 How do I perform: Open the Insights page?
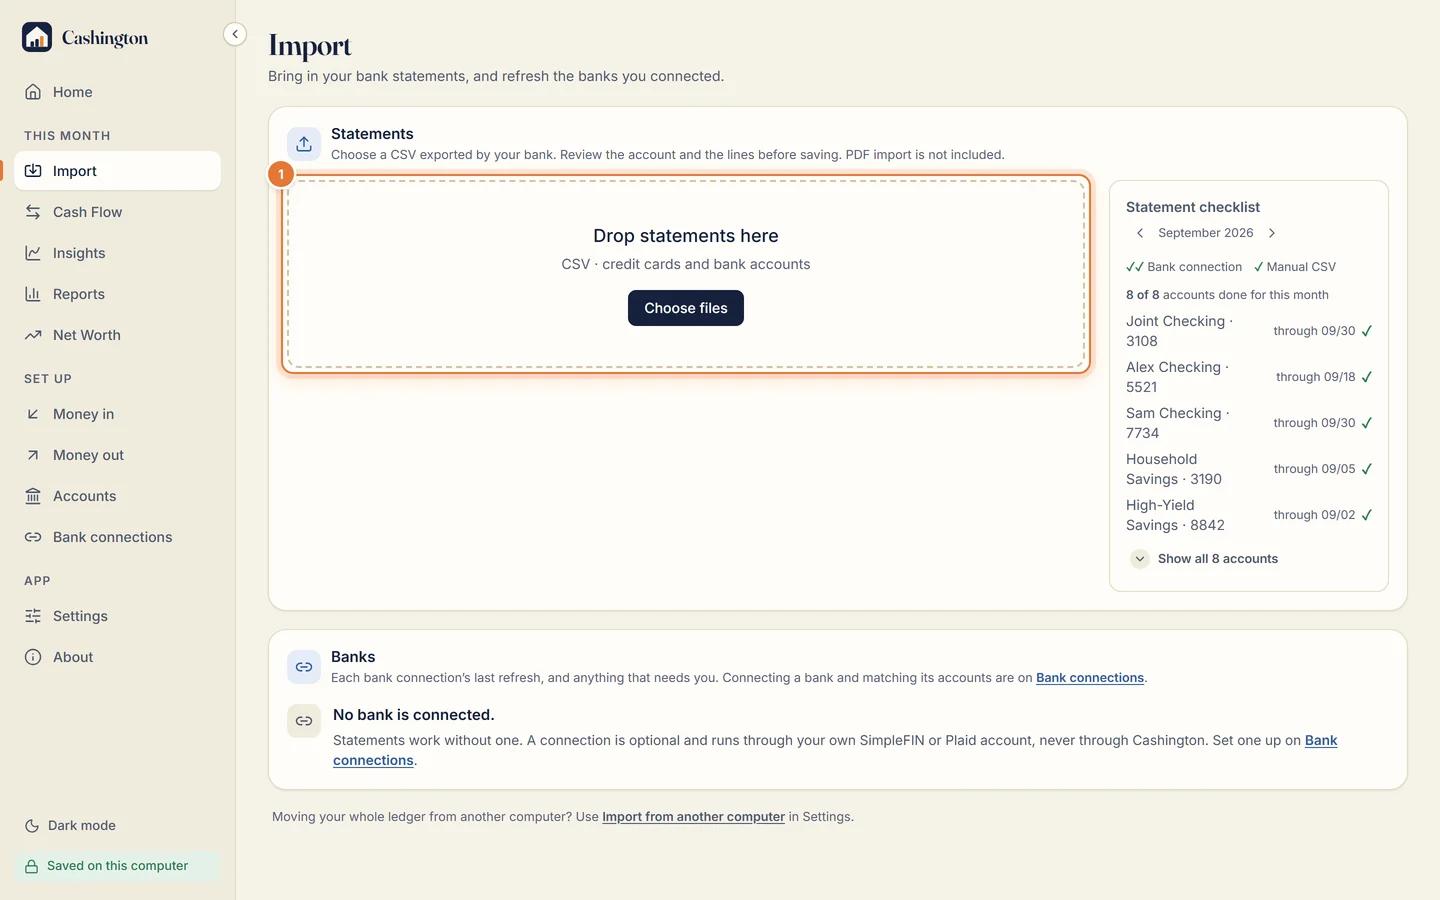coord(118,253)
